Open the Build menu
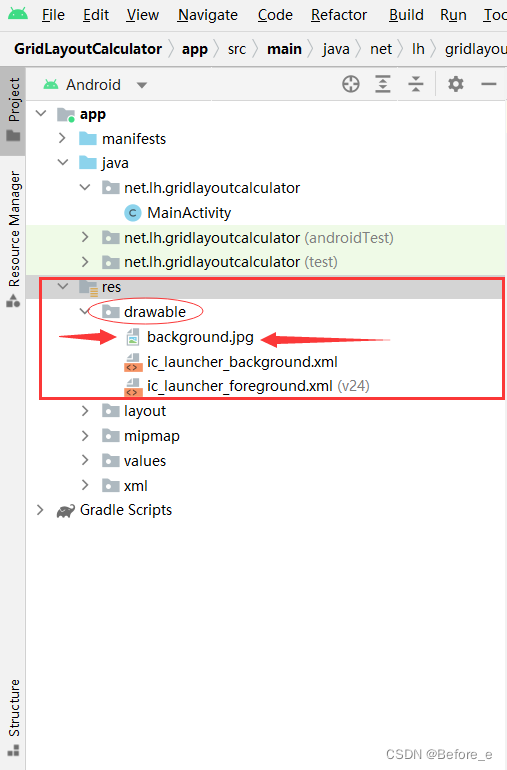The image size is (507, 770). [406, 15]
